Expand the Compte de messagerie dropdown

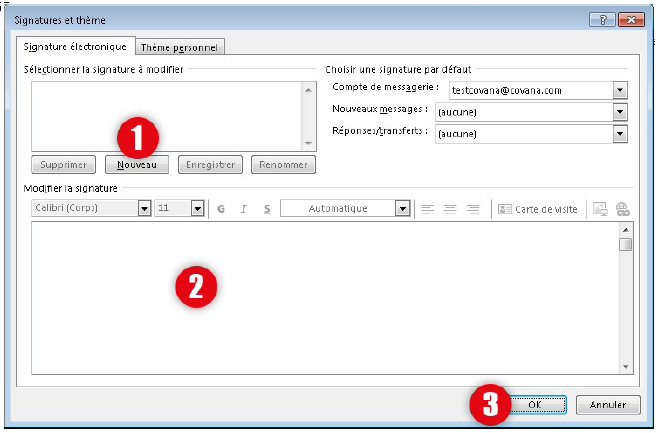pos(620,90)
